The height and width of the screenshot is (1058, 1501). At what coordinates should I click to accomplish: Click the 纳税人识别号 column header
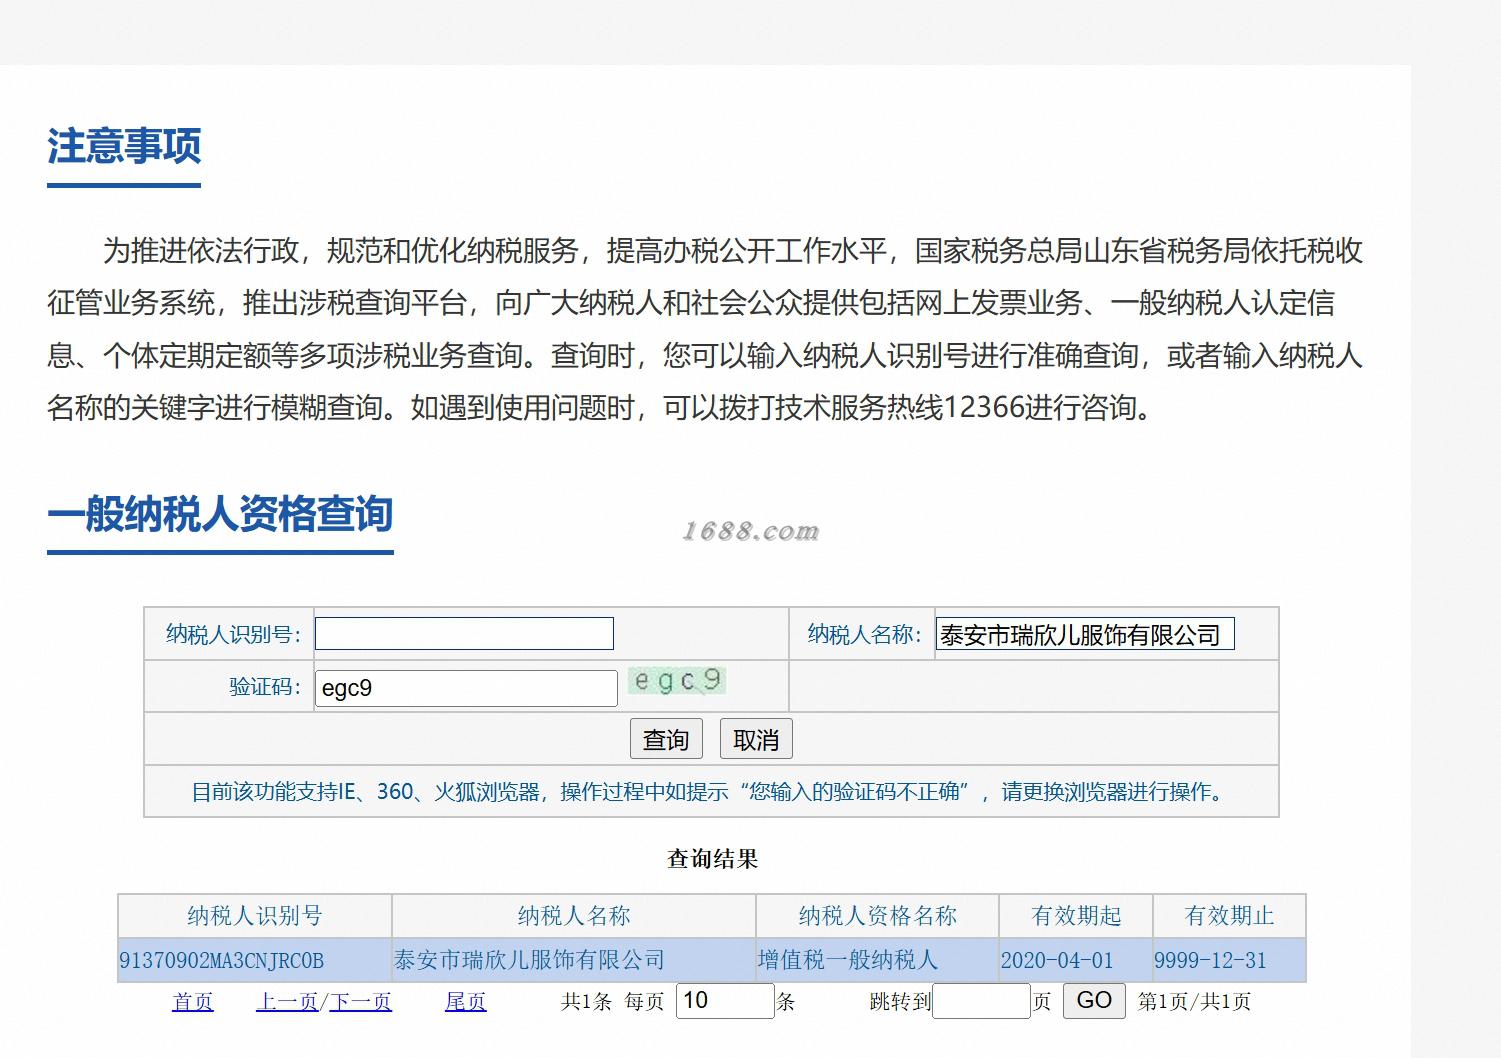point(254,915)
